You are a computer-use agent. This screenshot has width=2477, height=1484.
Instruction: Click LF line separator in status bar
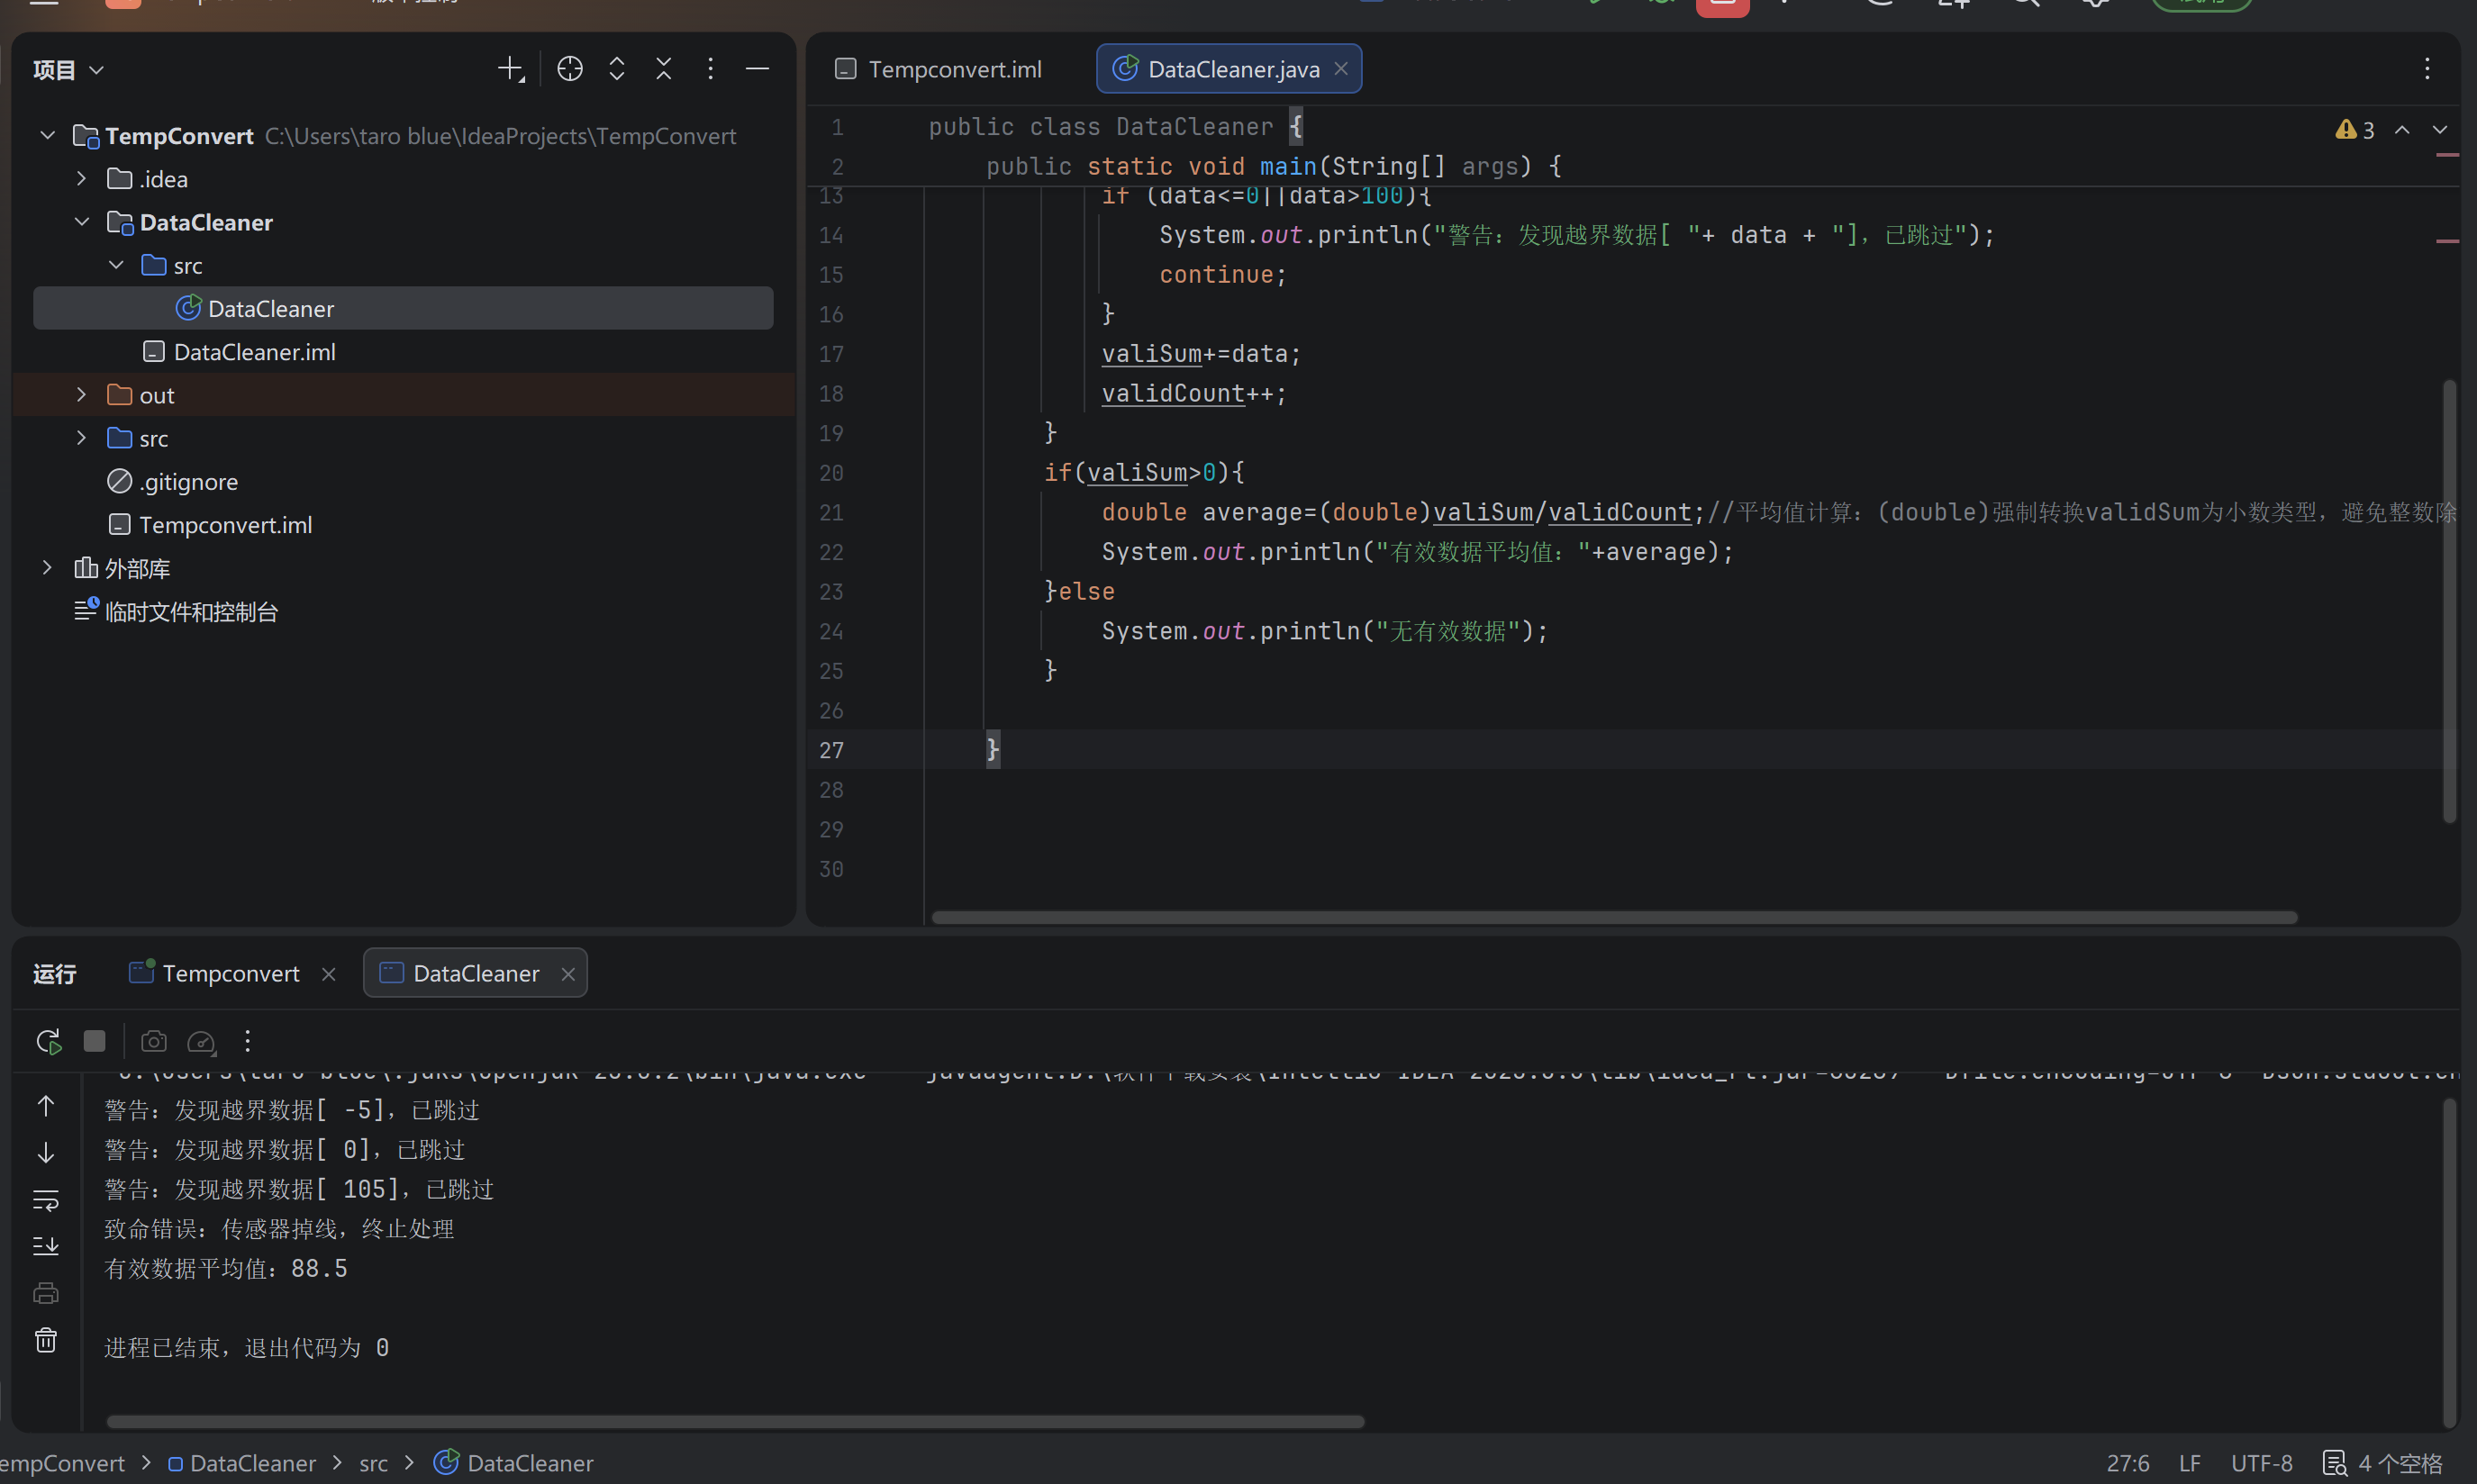click(2189, 1463)
